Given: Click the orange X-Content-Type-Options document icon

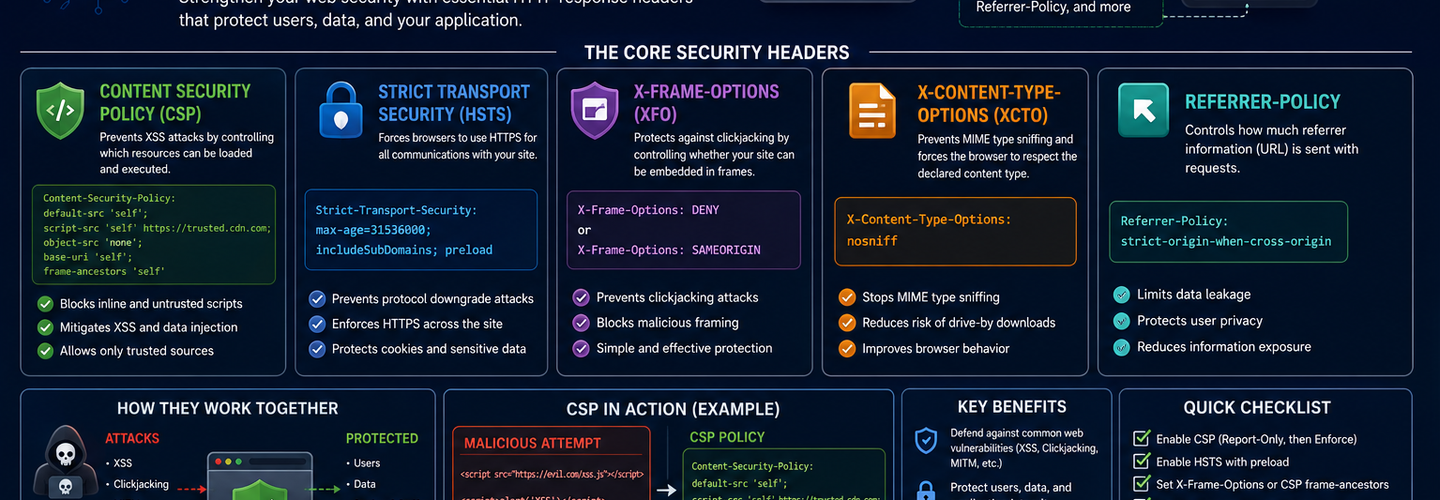Looking at the screenshot, I should pos(873,110).
